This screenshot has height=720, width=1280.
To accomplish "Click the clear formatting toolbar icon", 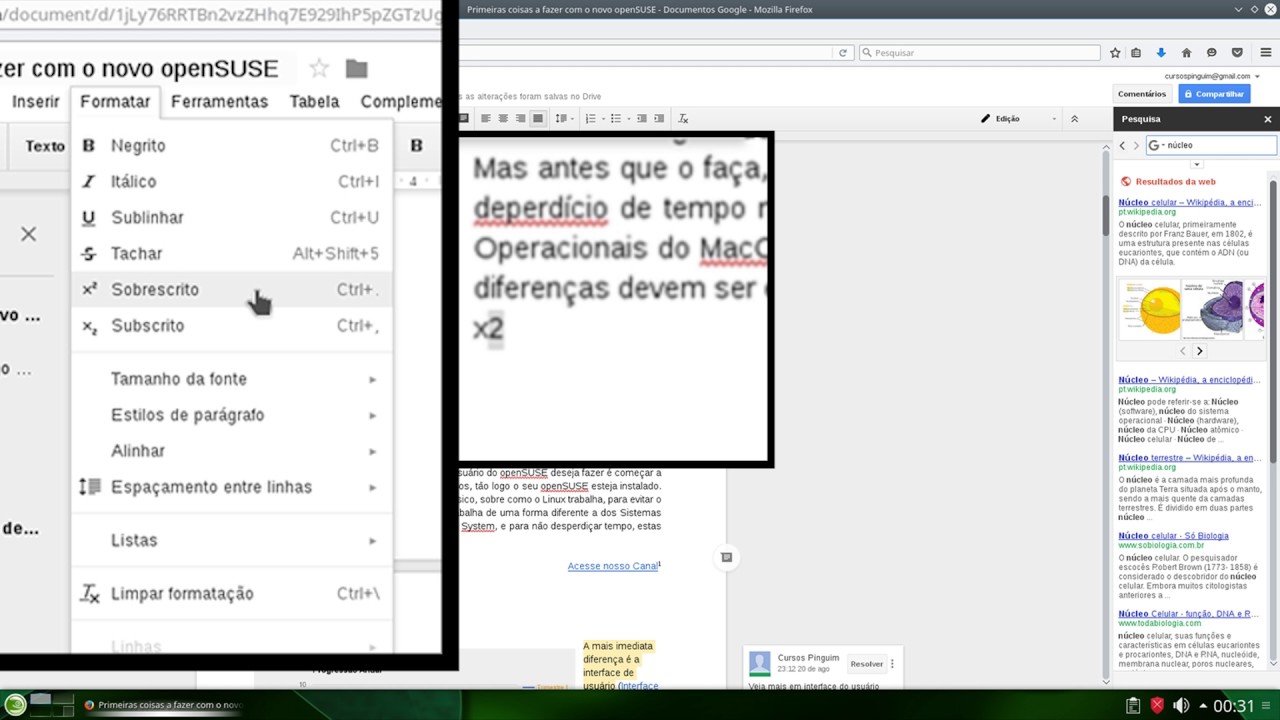I will click(683, 118).
